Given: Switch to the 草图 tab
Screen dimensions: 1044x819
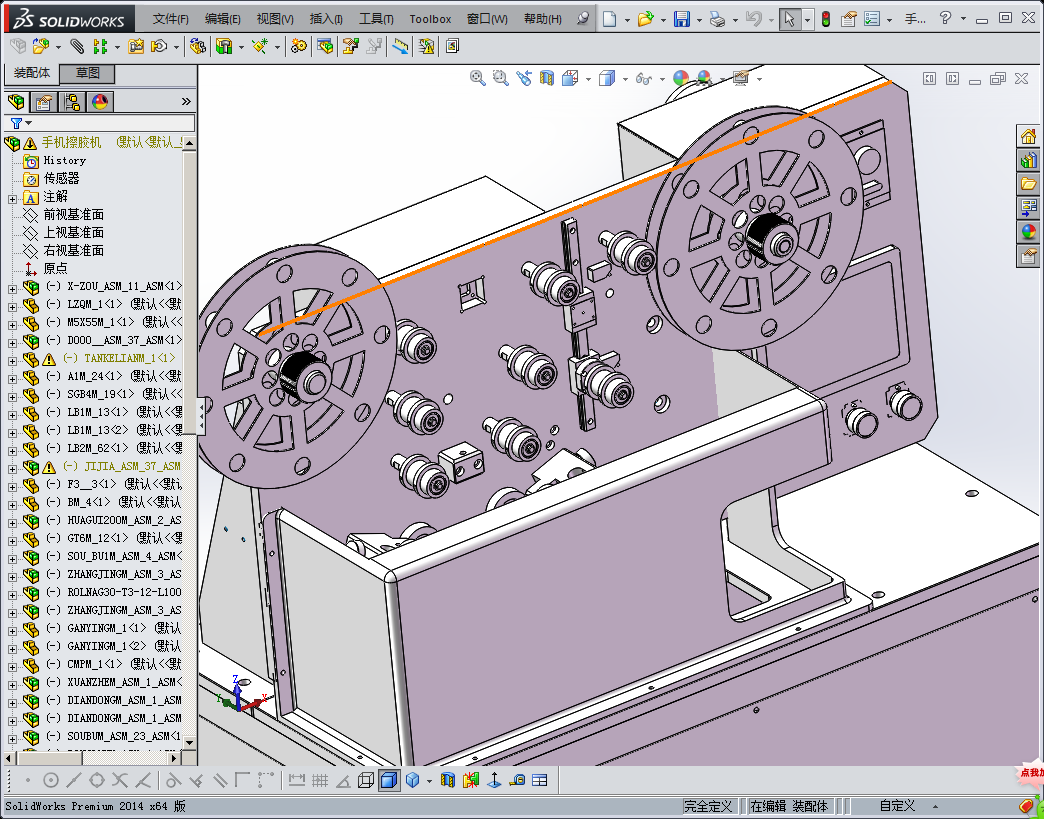Looking at the screenshot, I should point(87,73).
